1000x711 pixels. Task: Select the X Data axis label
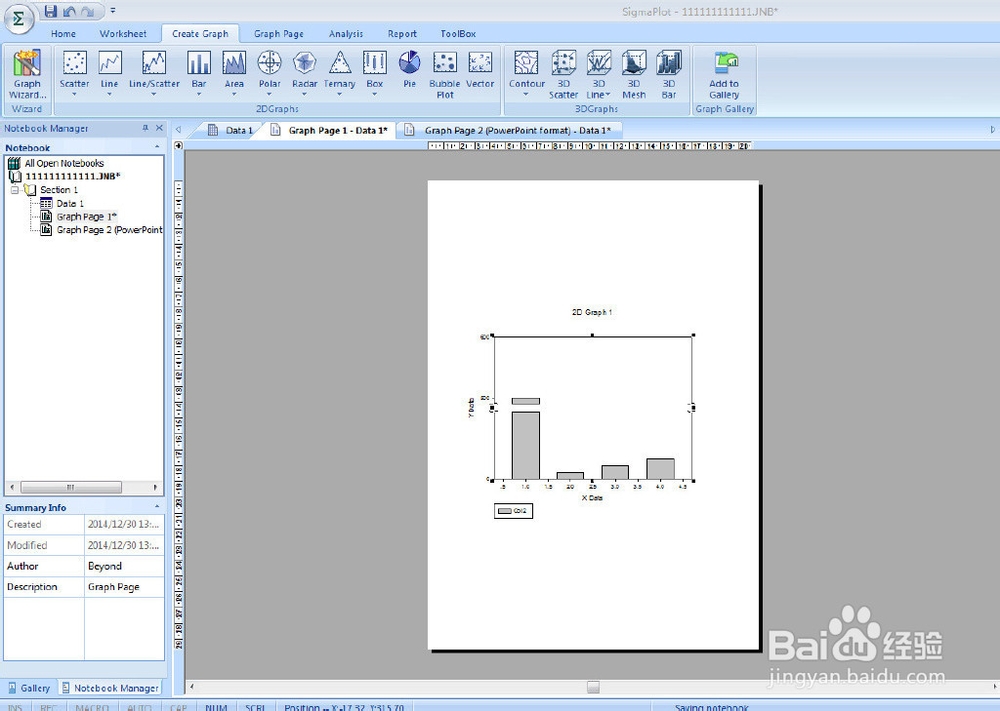pos(592,498)
